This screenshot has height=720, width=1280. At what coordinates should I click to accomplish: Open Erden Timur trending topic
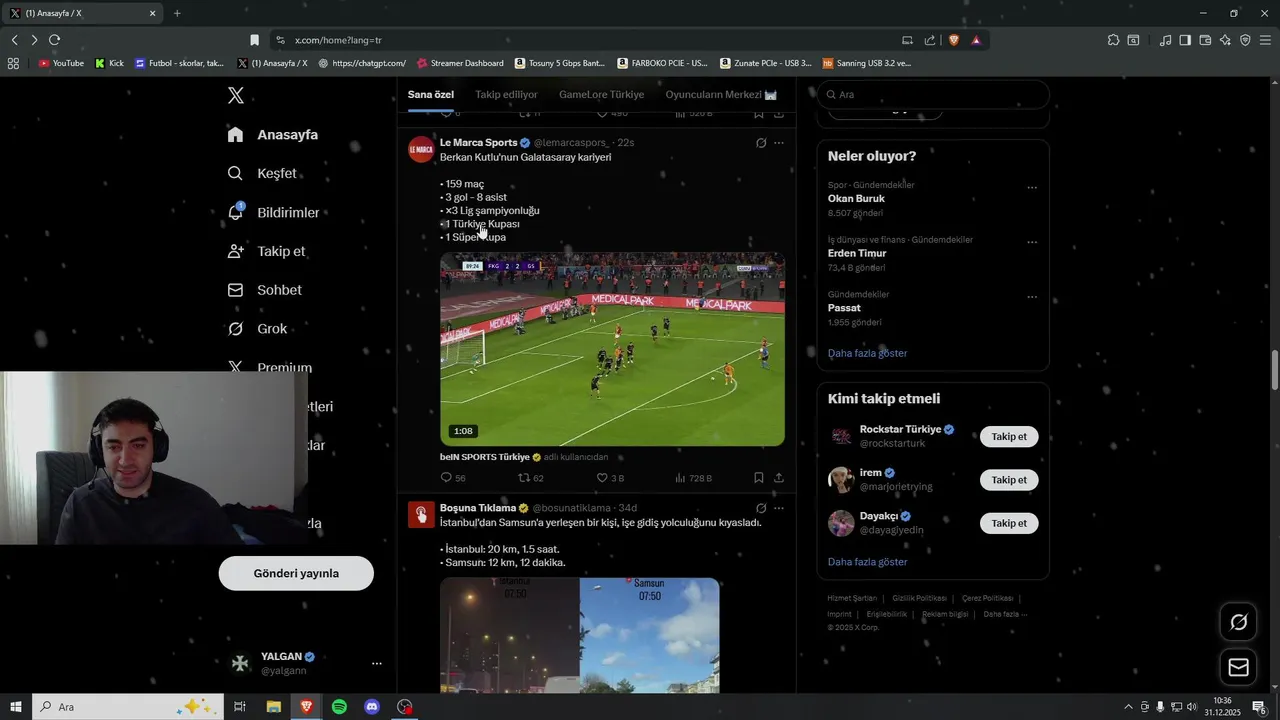click(x=856, y=253)
